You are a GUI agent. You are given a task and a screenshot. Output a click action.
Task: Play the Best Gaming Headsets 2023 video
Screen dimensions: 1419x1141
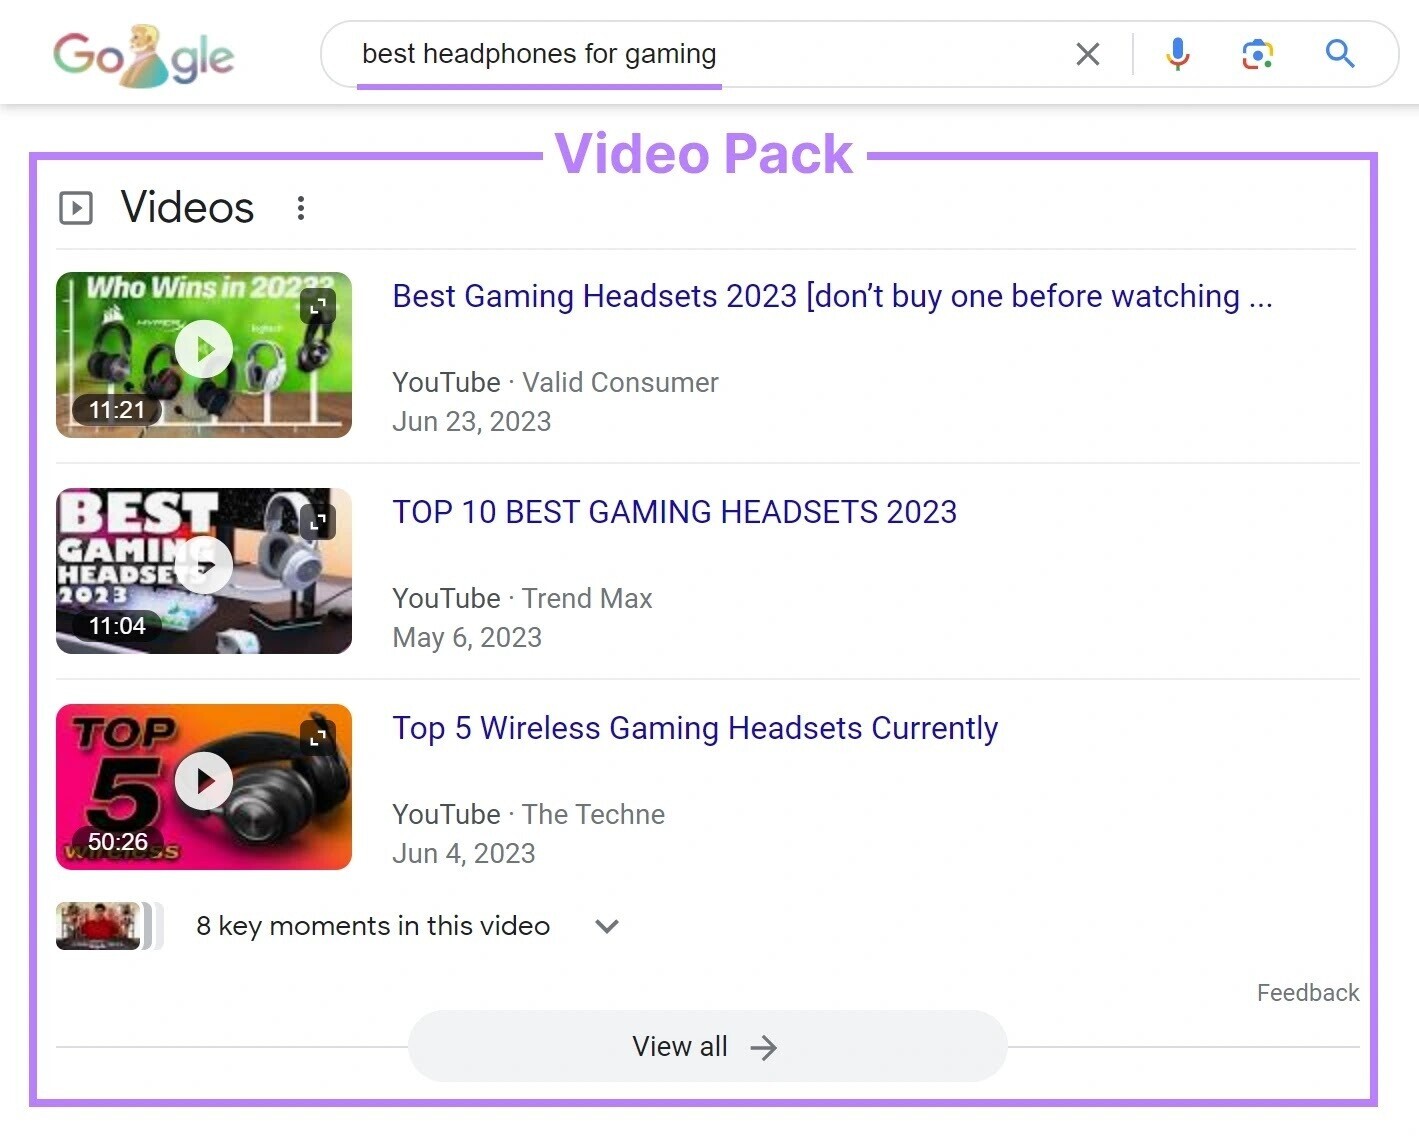[204, 348]
